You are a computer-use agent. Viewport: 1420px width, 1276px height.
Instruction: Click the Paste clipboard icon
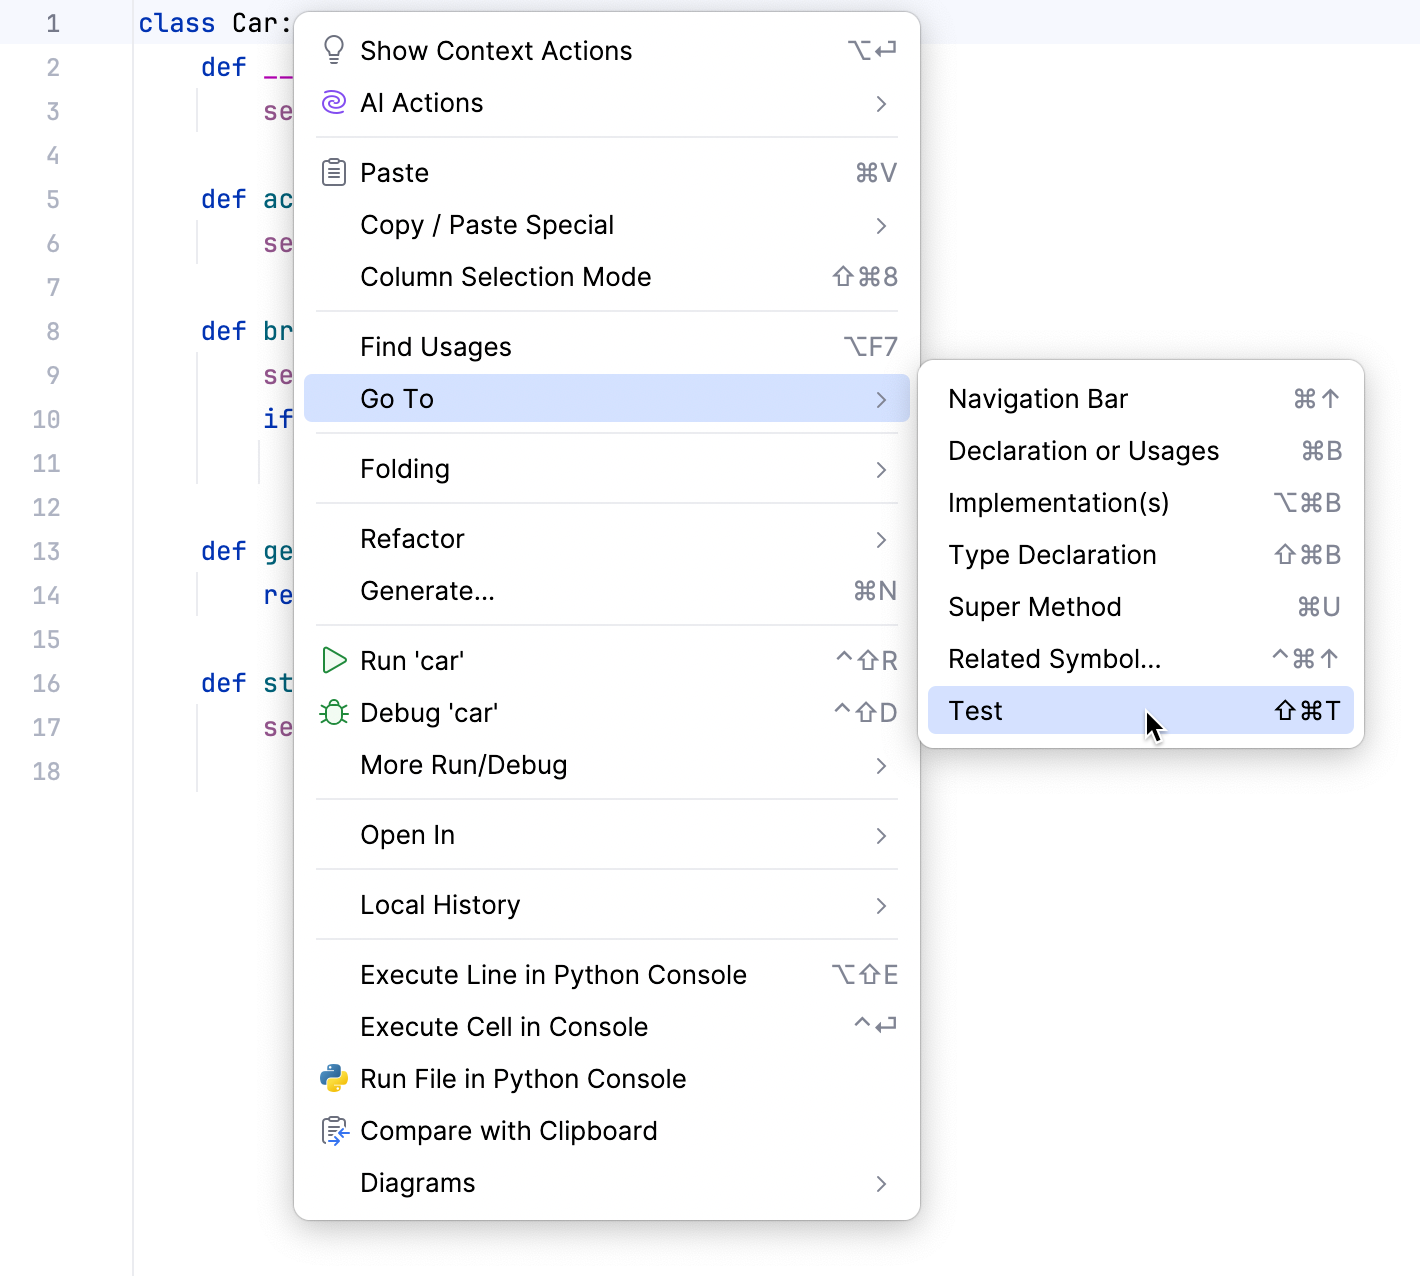(x=334, y=173)
